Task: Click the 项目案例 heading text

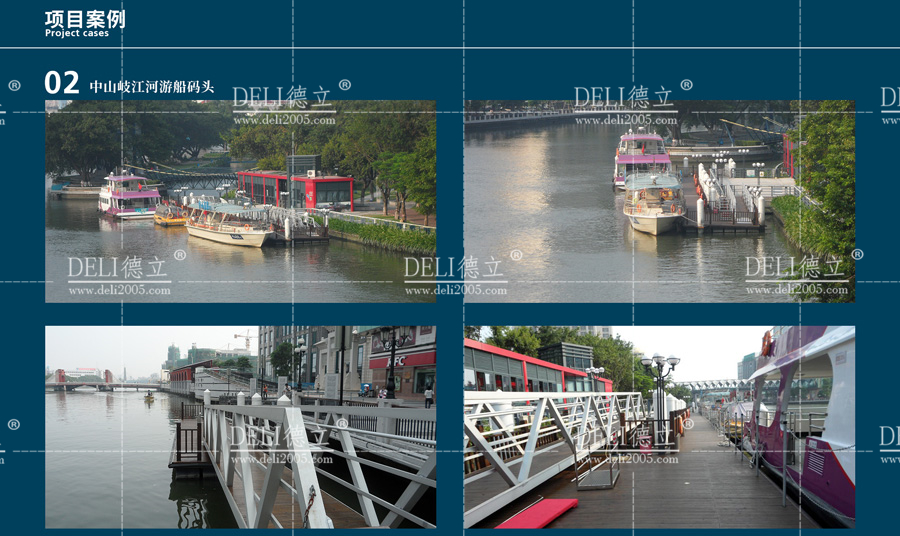Action: point(85,19)
